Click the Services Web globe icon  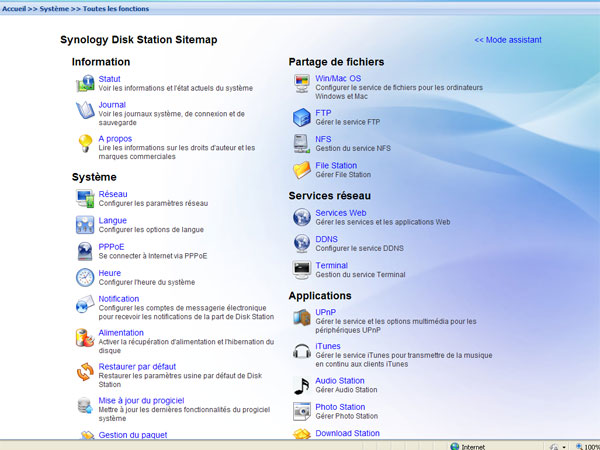click(x=302, y=217)
